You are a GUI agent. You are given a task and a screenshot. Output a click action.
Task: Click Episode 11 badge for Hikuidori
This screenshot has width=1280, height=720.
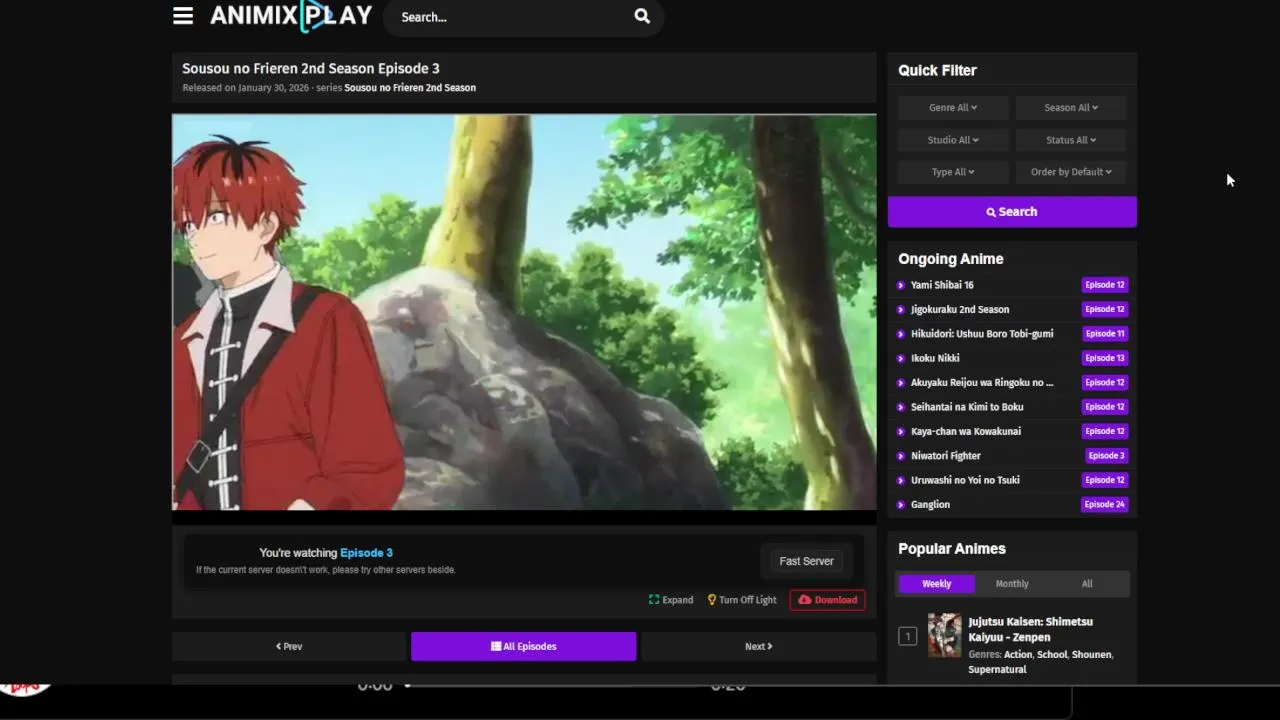[x=1105, y=334]
